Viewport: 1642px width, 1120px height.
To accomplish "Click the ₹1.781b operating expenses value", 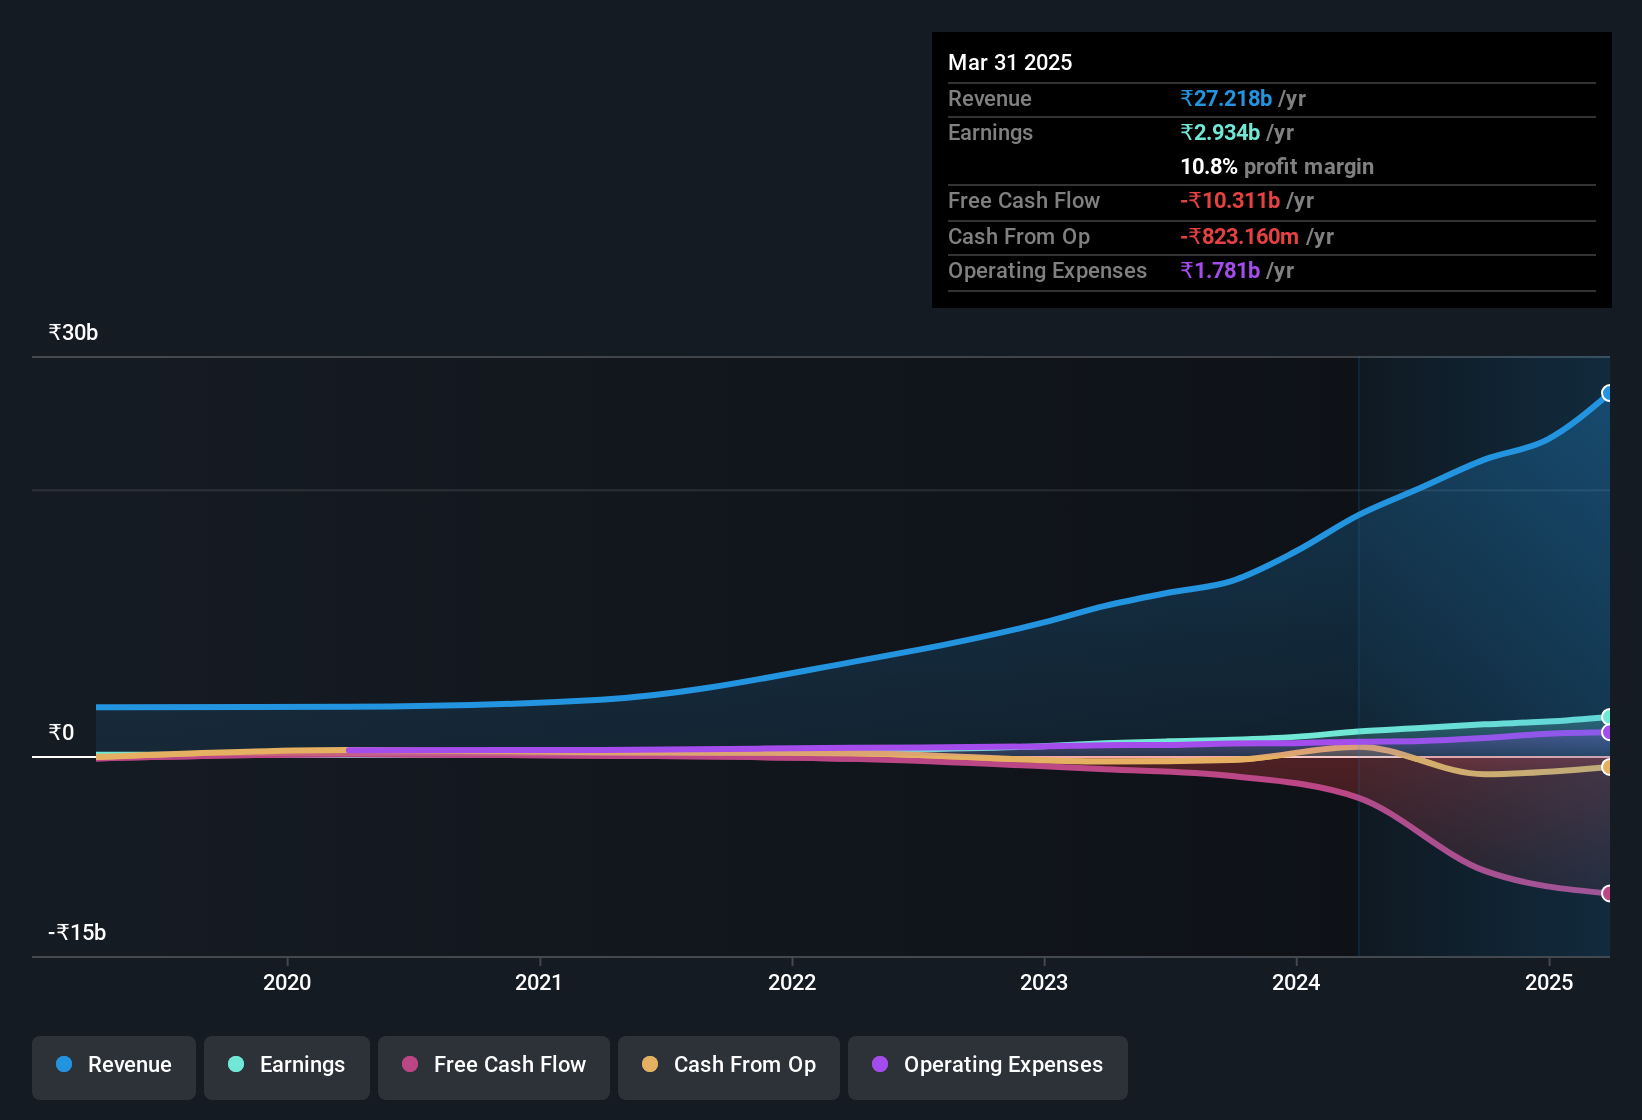I will click(x=1220, y=270).
